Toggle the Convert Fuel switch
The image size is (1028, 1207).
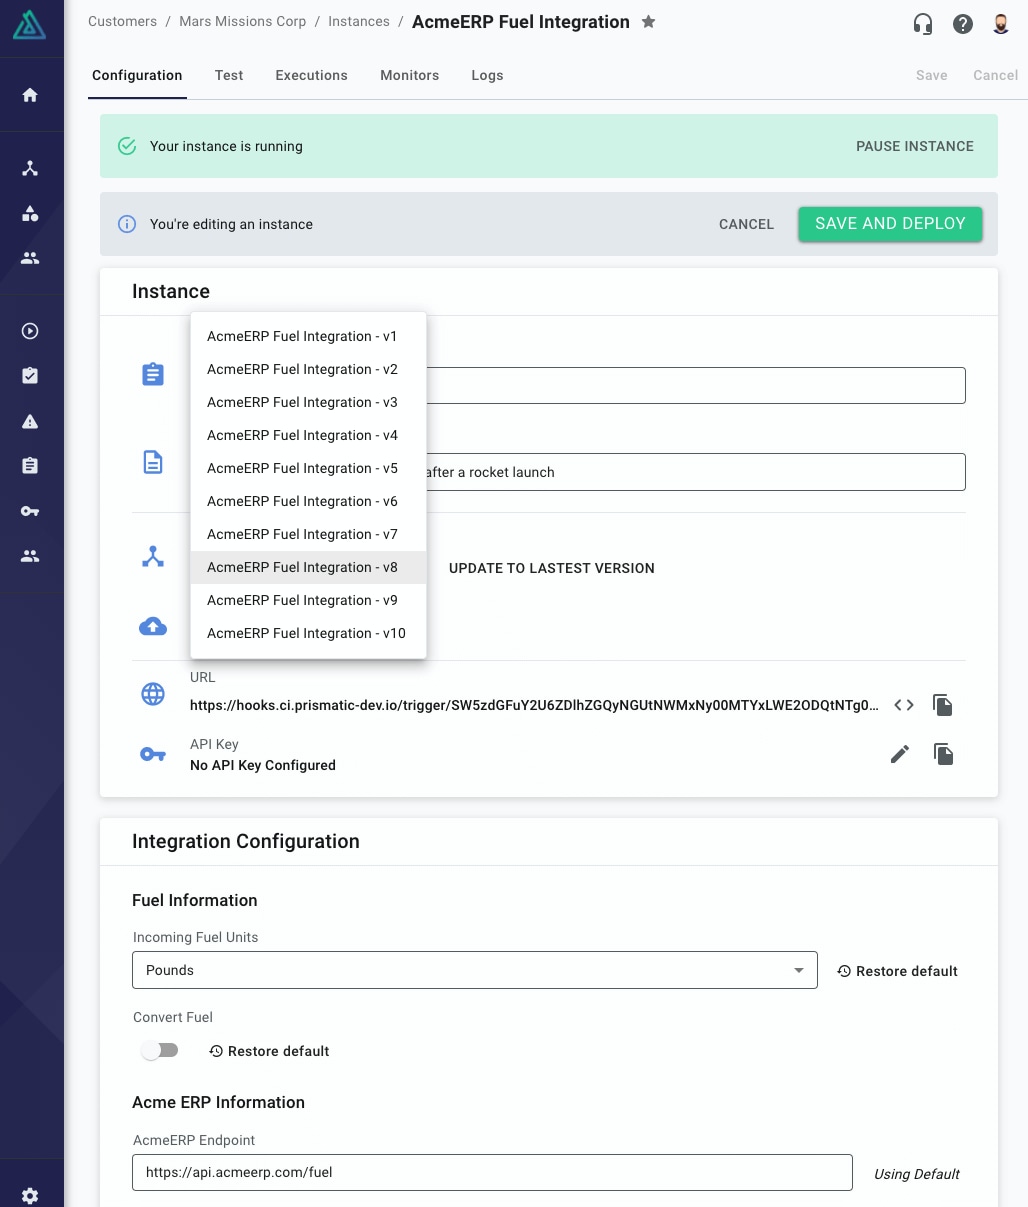(160, 1051)
